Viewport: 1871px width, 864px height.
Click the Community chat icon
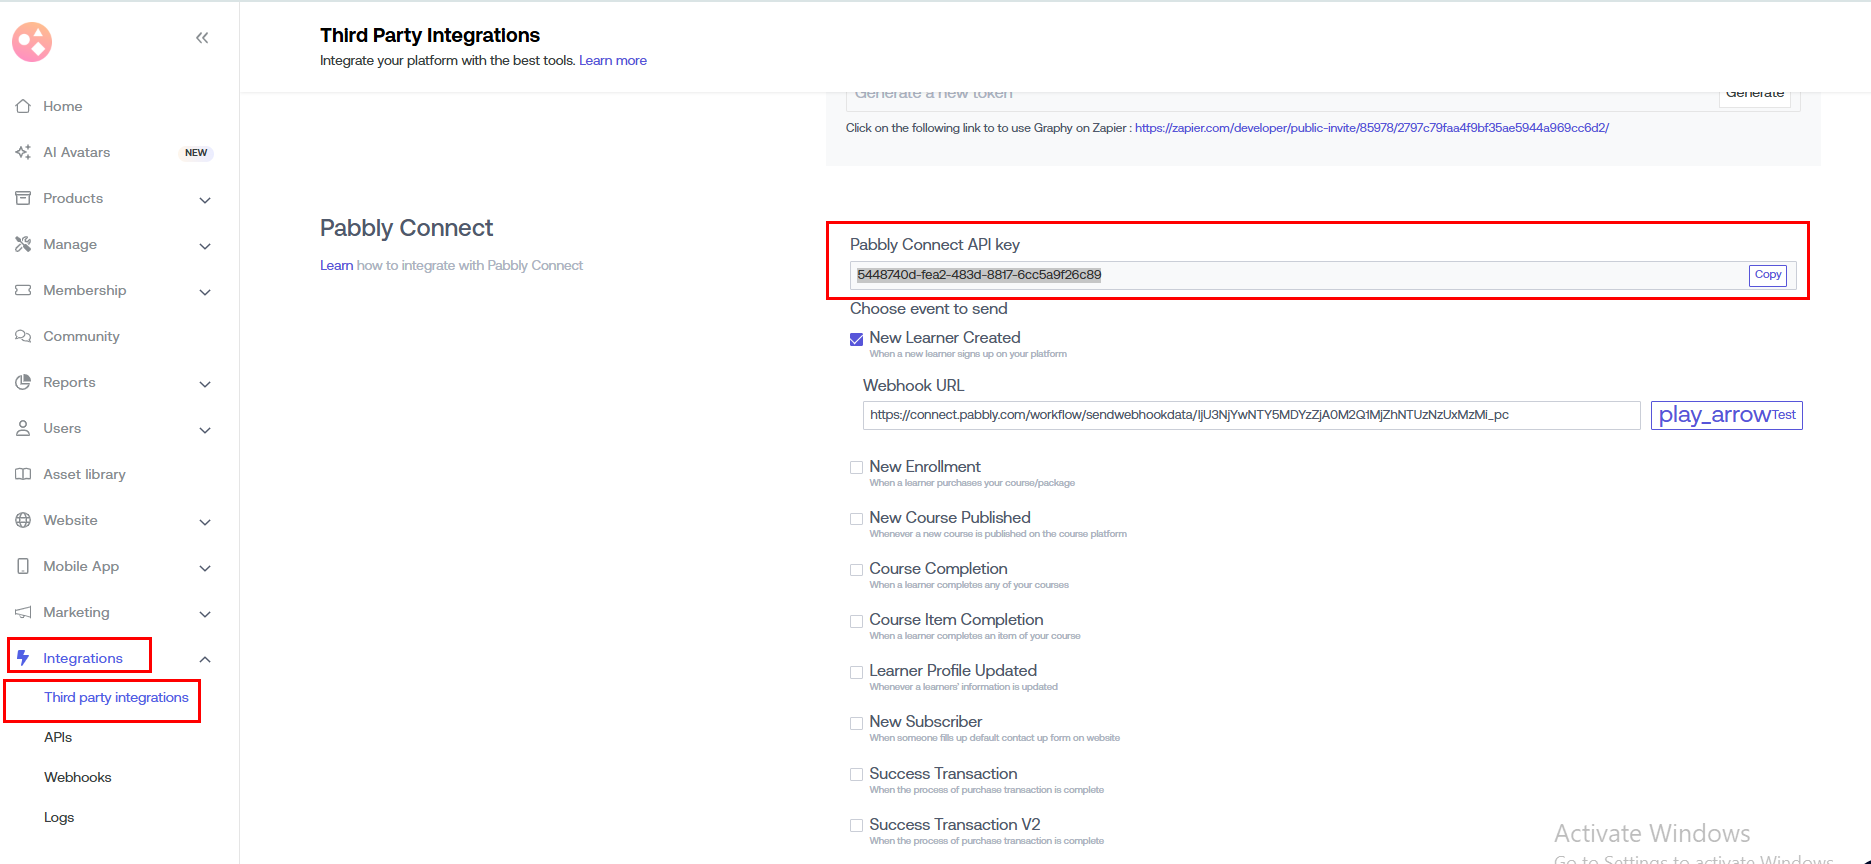point(23,336)
